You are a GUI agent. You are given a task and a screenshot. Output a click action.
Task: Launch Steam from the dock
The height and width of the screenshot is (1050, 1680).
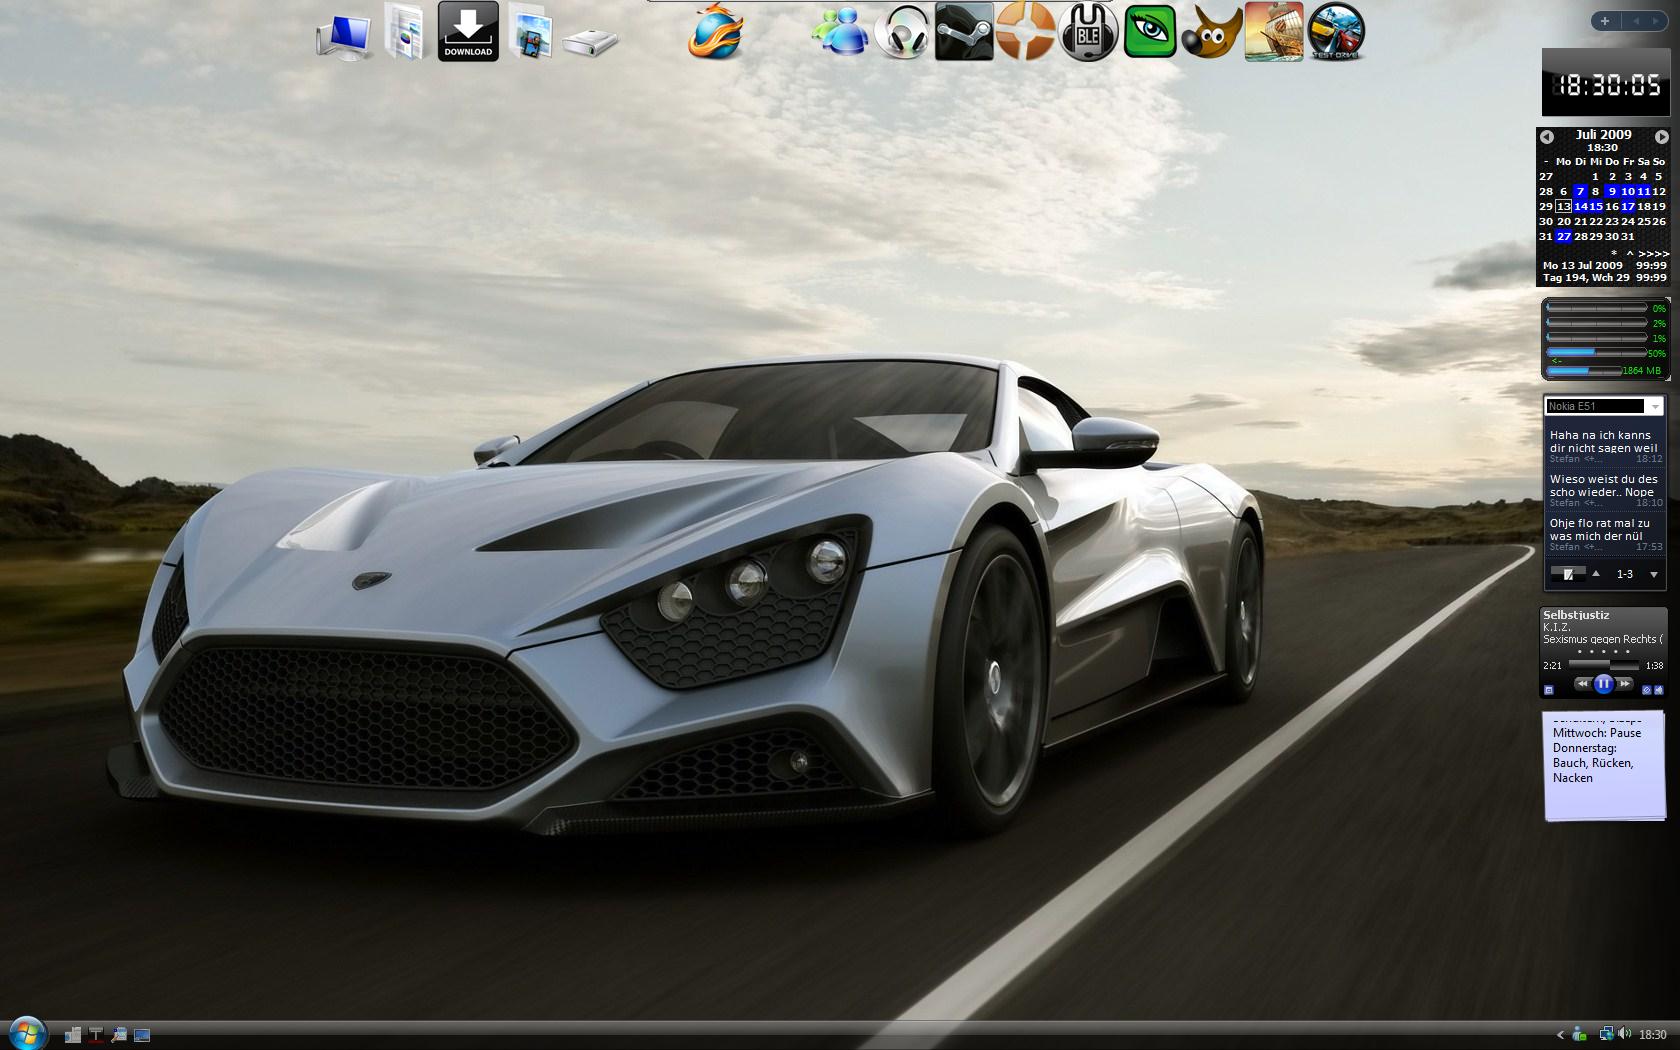coord(964,31)
